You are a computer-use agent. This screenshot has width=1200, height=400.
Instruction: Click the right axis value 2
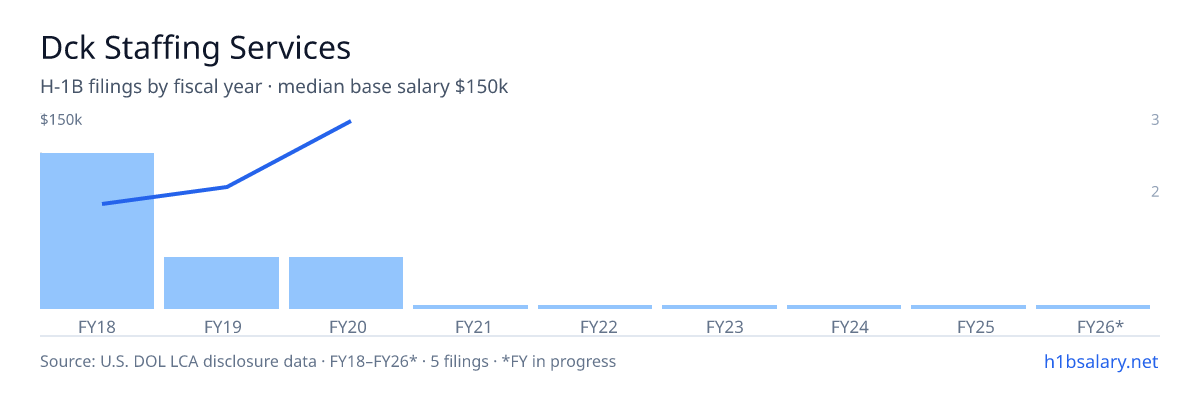tap(1155, 191)
